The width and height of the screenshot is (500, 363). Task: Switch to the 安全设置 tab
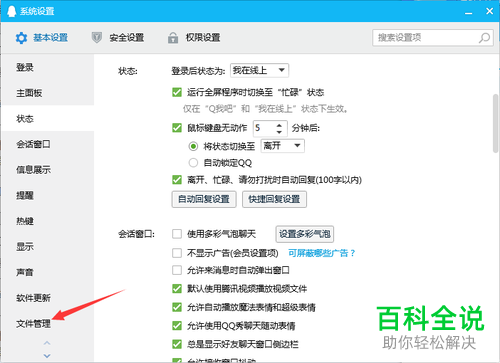pos(118,38)
